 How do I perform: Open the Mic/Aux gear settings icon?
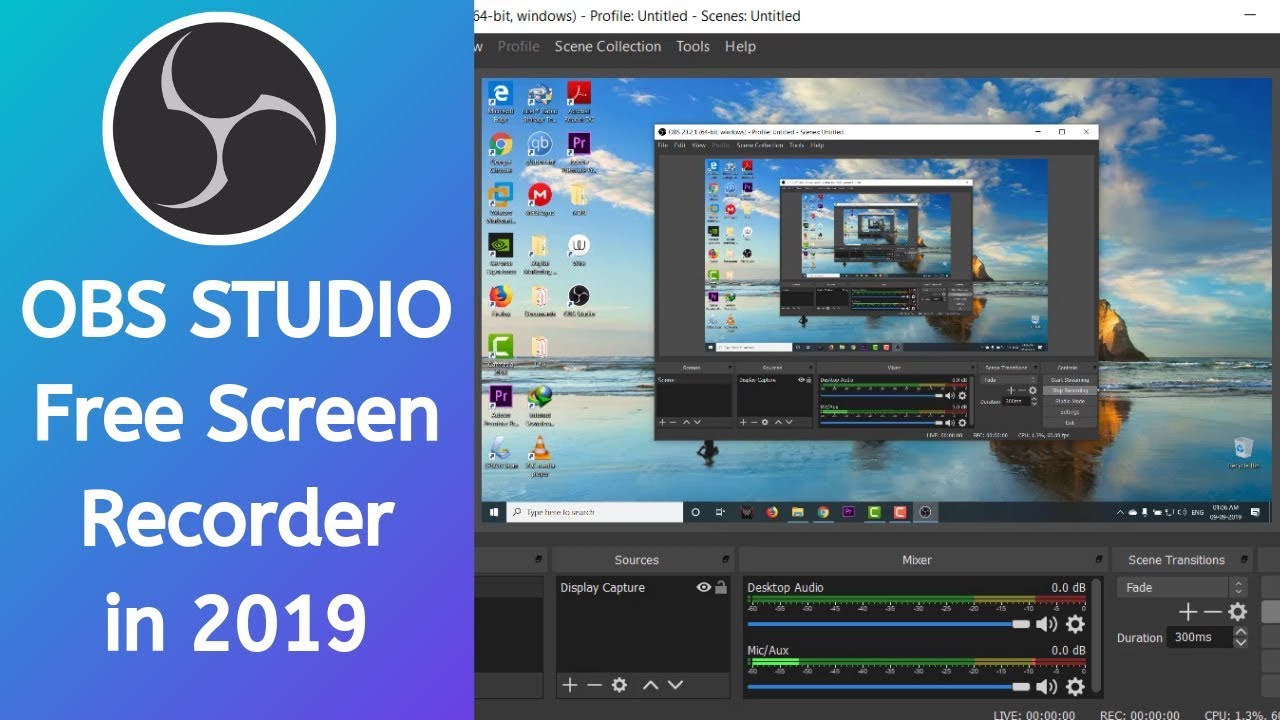(1075, 686)
